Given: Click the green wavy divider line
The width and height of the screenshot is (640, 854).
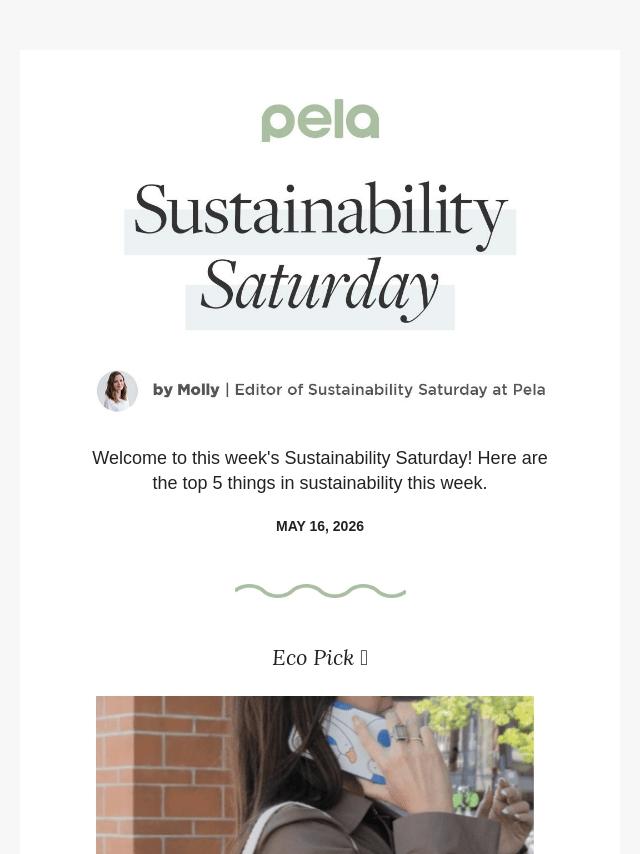Looking at the screenshot, I should click(x=320, y=591).
